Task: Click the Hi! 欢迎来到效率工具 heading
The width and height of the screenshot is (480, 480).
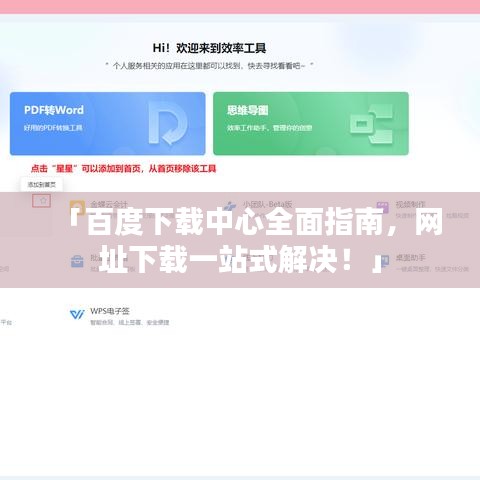Action: [209, 48]
